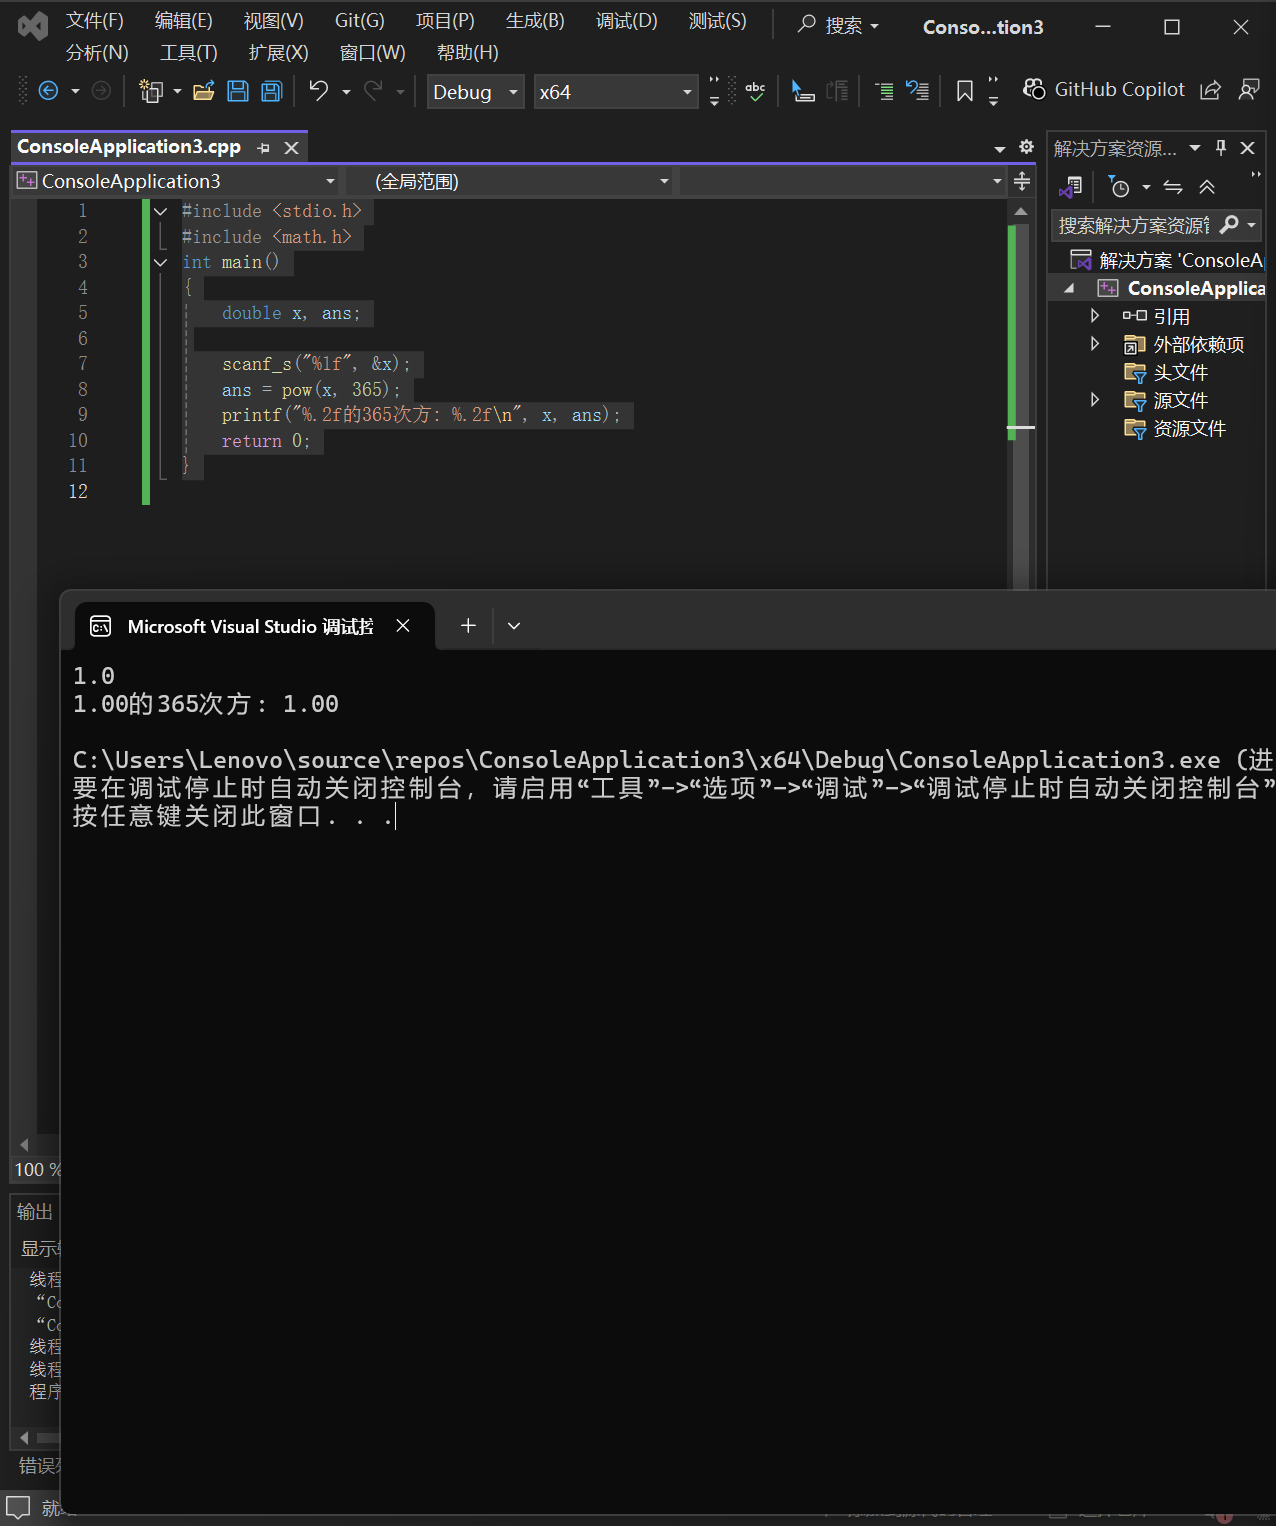Image resolution: width=1276 pixels, height=1526 pixels.
Task: Open the 工具(T) menu
Action: (189, 53)
